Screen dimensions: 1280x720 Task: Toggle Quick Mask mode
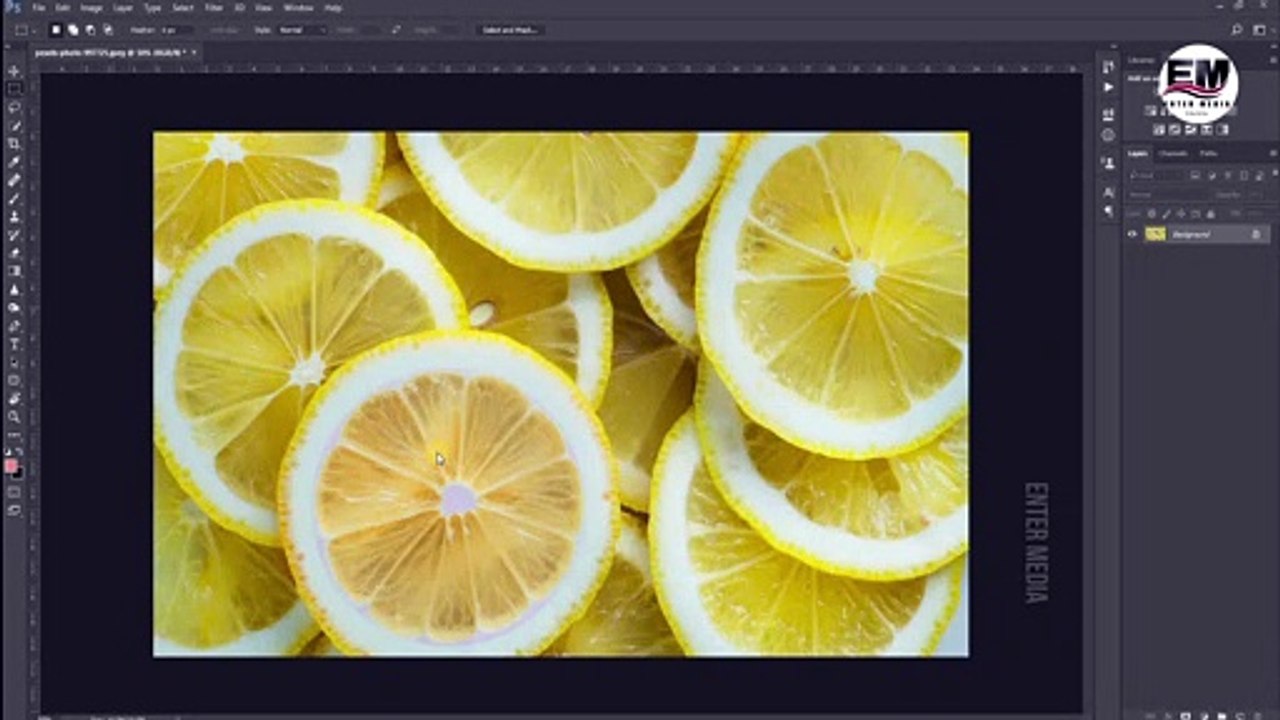[x=14, y=492]
